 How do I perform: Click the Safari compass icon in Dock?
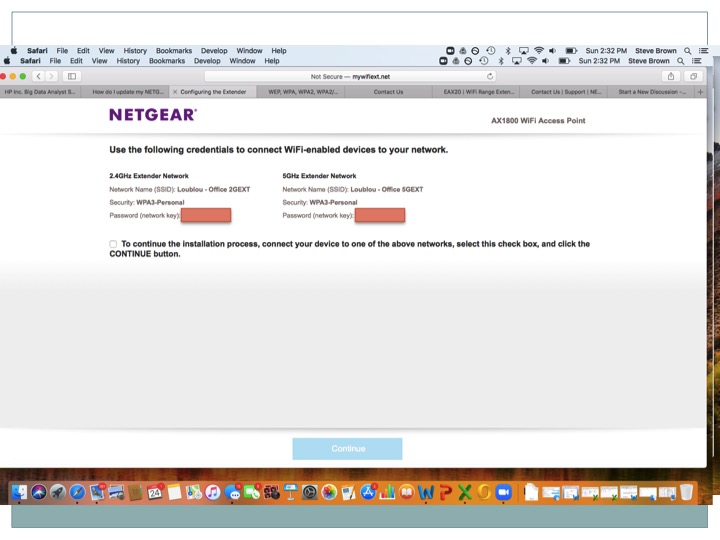(77, 493)
